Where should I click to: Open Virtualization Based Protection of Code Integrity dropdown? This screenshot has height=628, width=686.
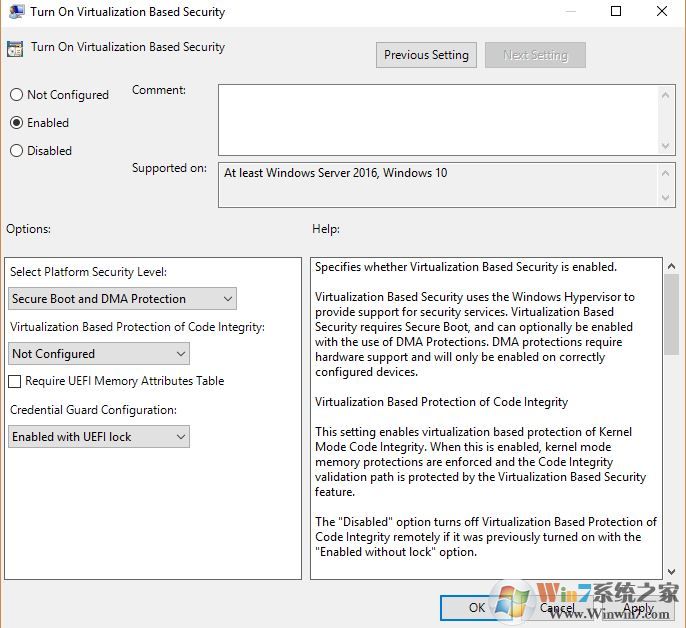tap(99, 354)
